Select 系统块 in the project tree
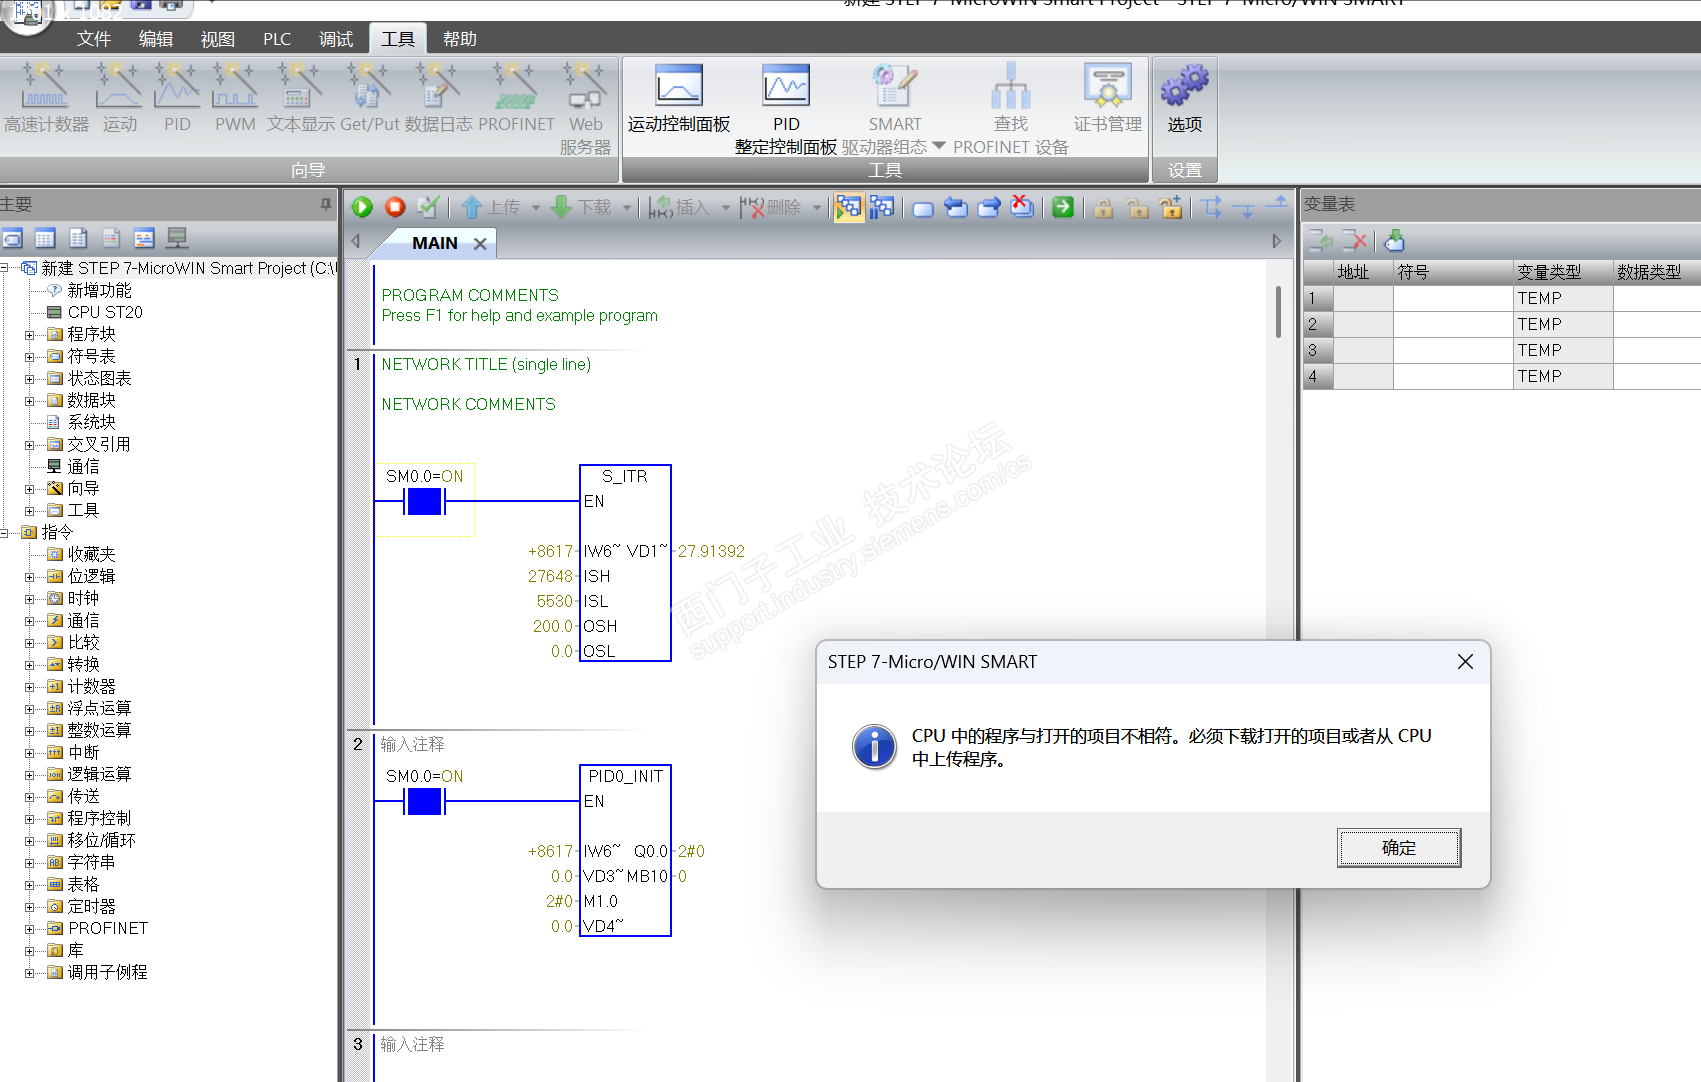This screenshot has width=1701, height=1082. pyautogui.click(x=91, y=423)
